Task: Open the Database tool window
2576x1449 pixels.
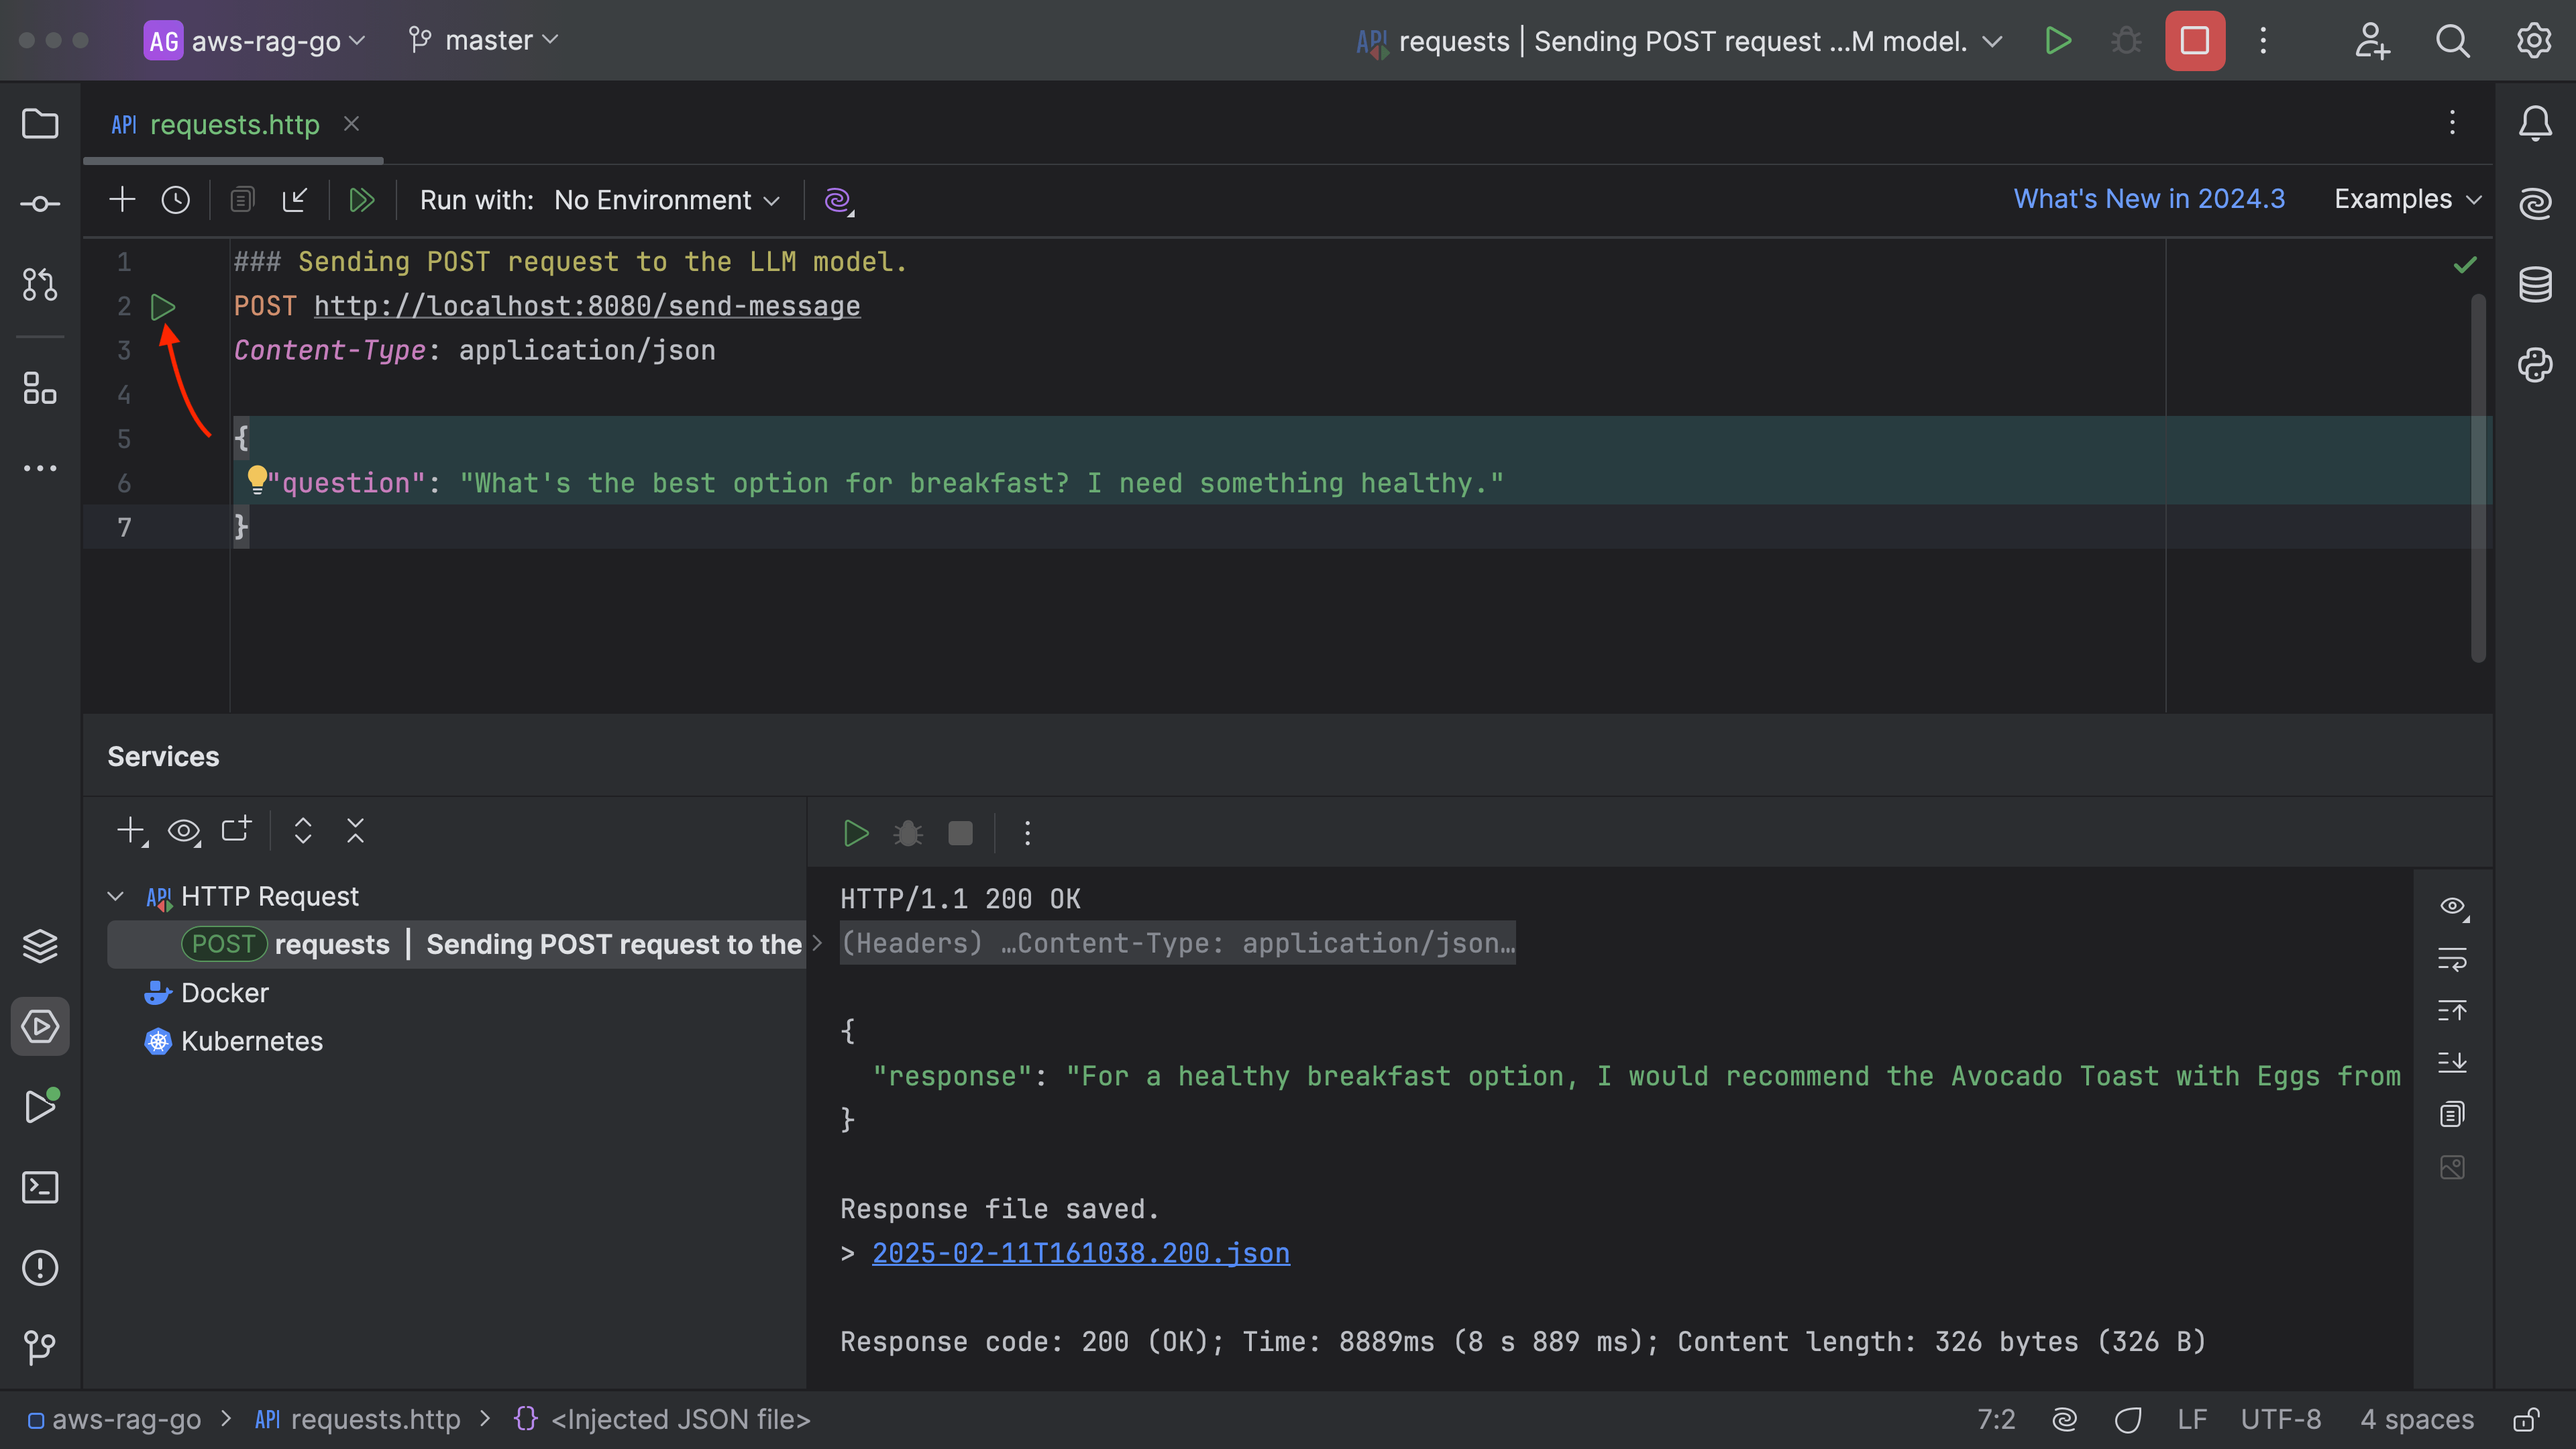Action: (x=2537, y=284)
